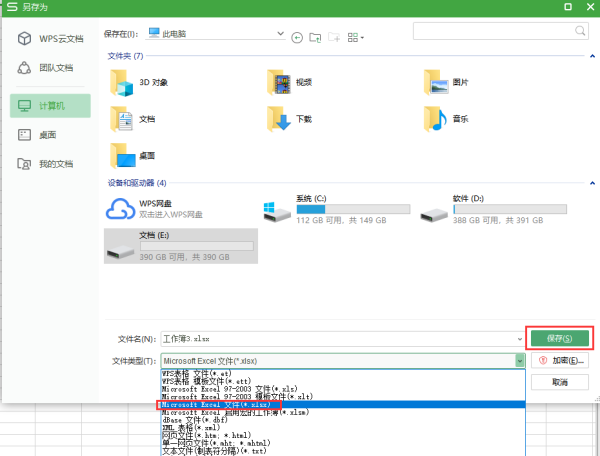Viewport: 600px width, 456px height.
Task: Click the up one level folder icon
Action: click(315, 37)
